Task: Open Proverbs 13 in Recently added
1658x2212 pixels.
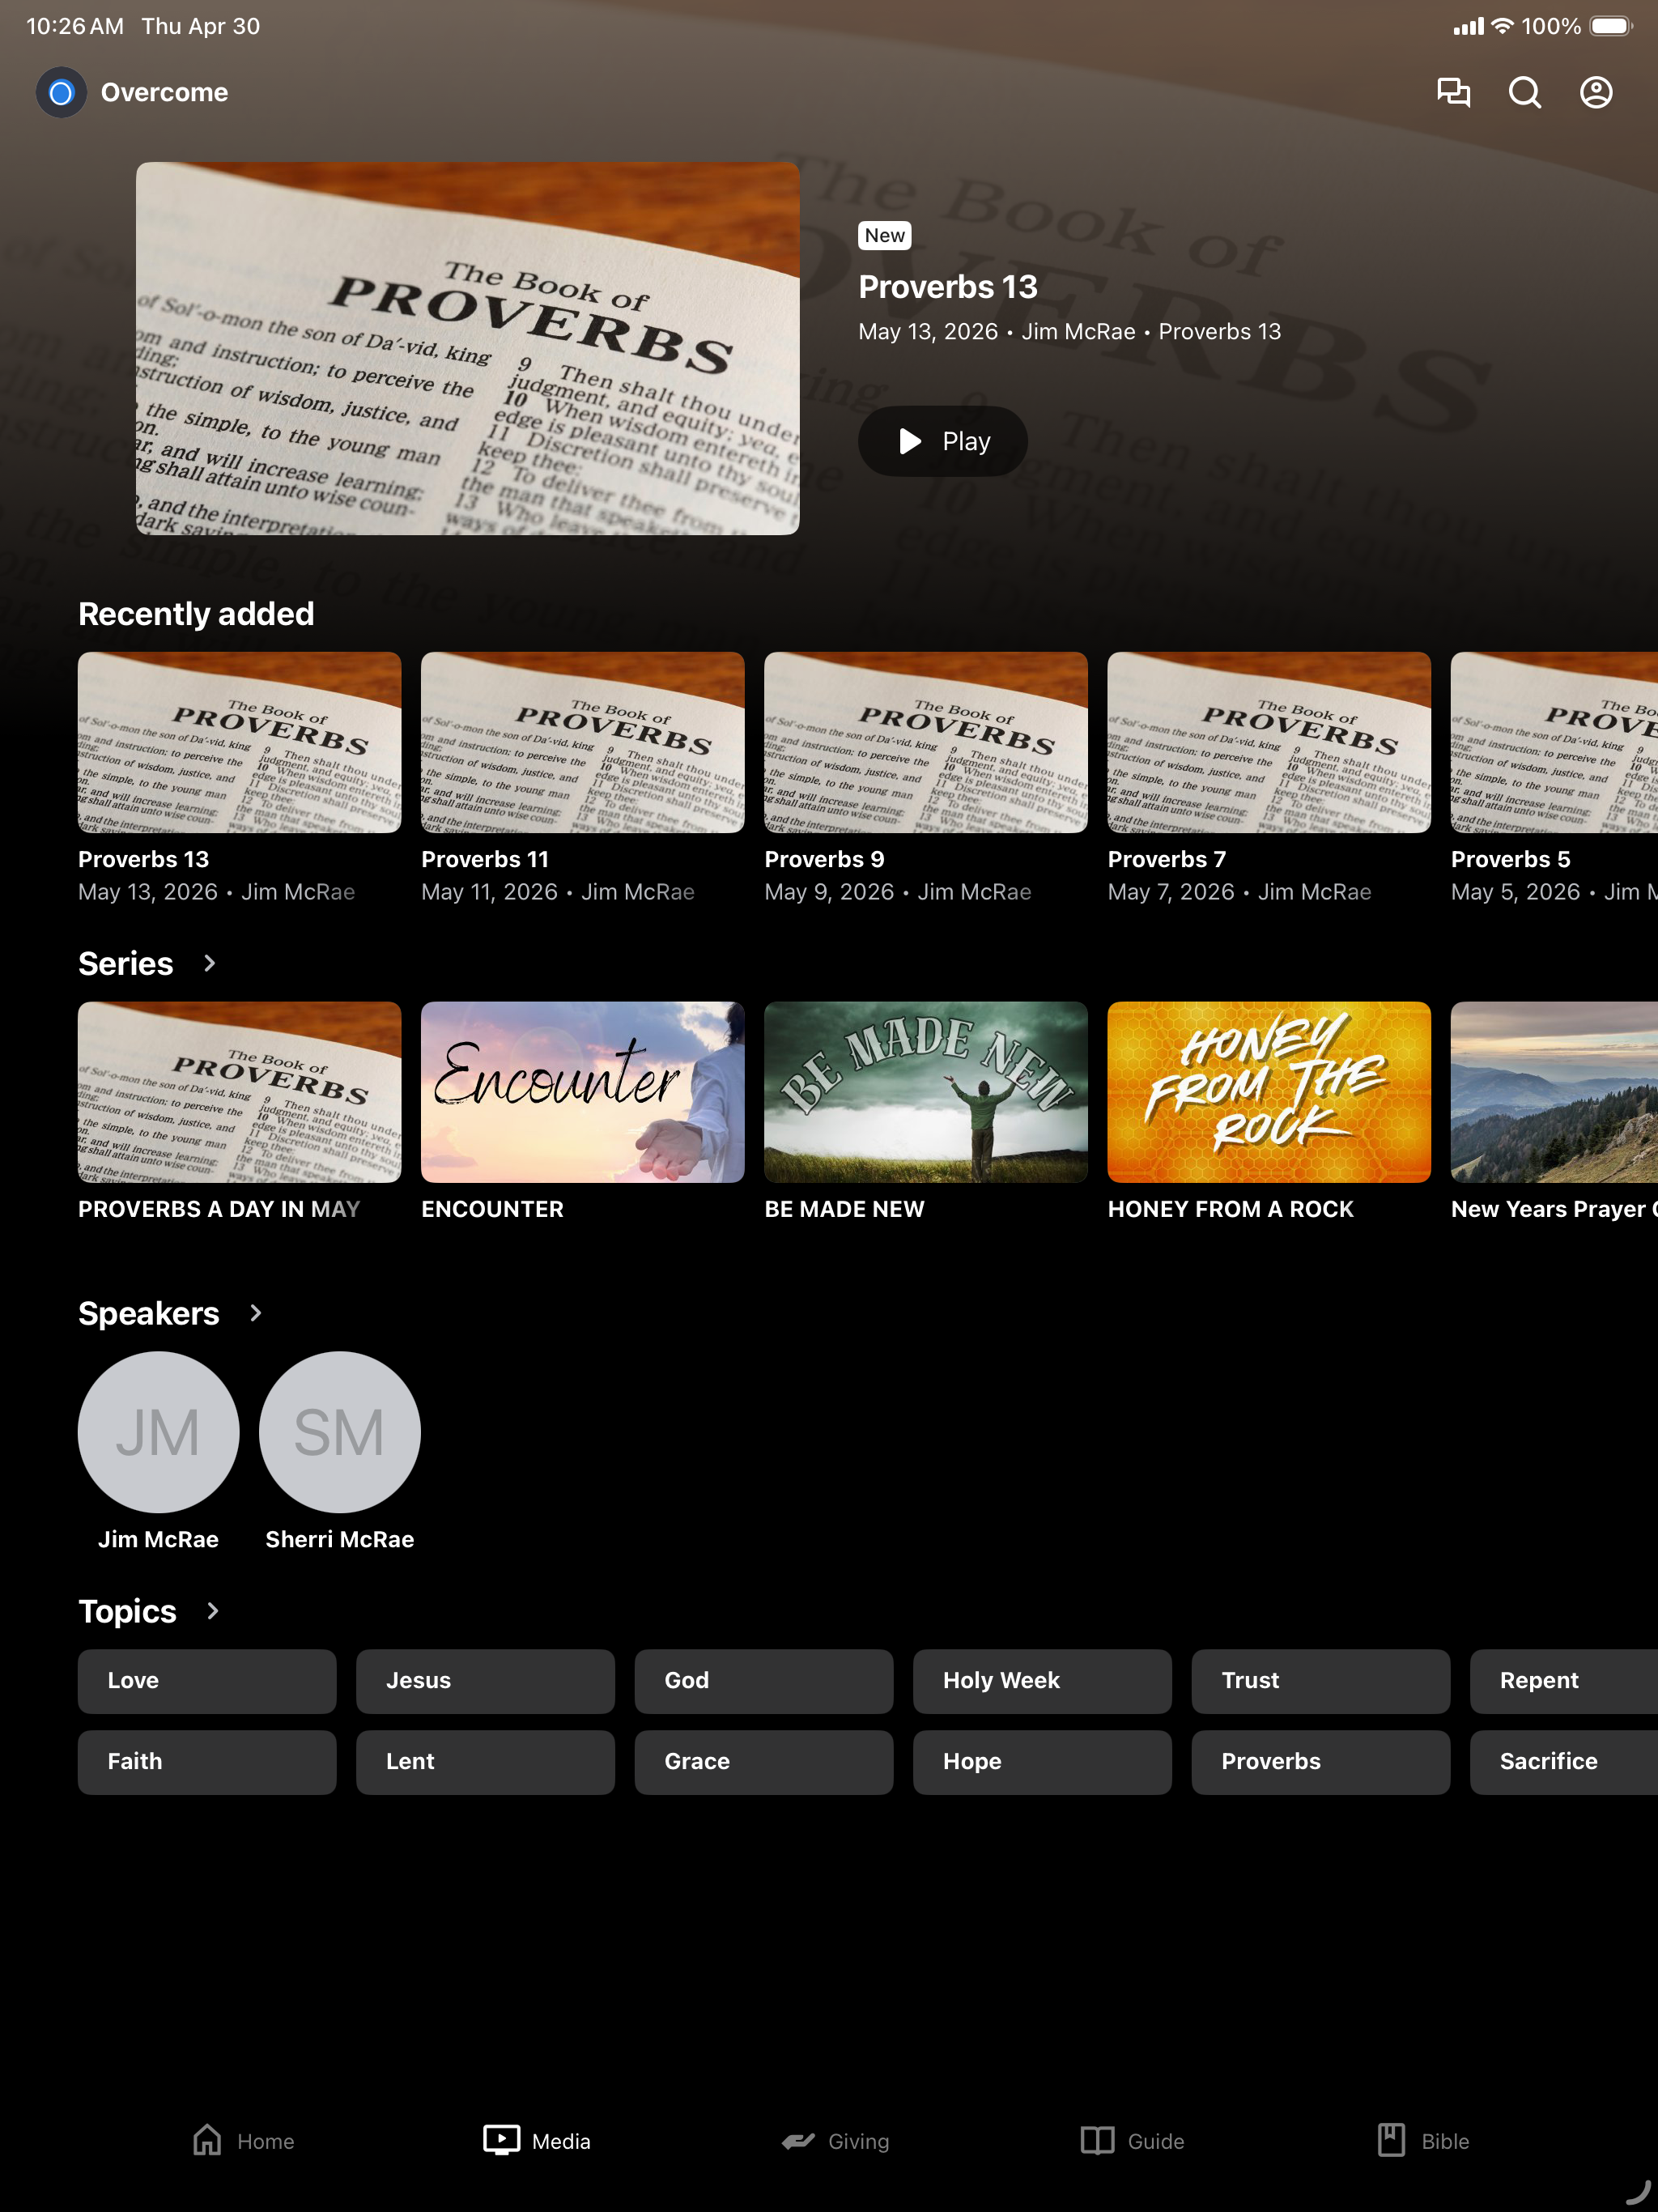Action: click(x=240, y=742)
